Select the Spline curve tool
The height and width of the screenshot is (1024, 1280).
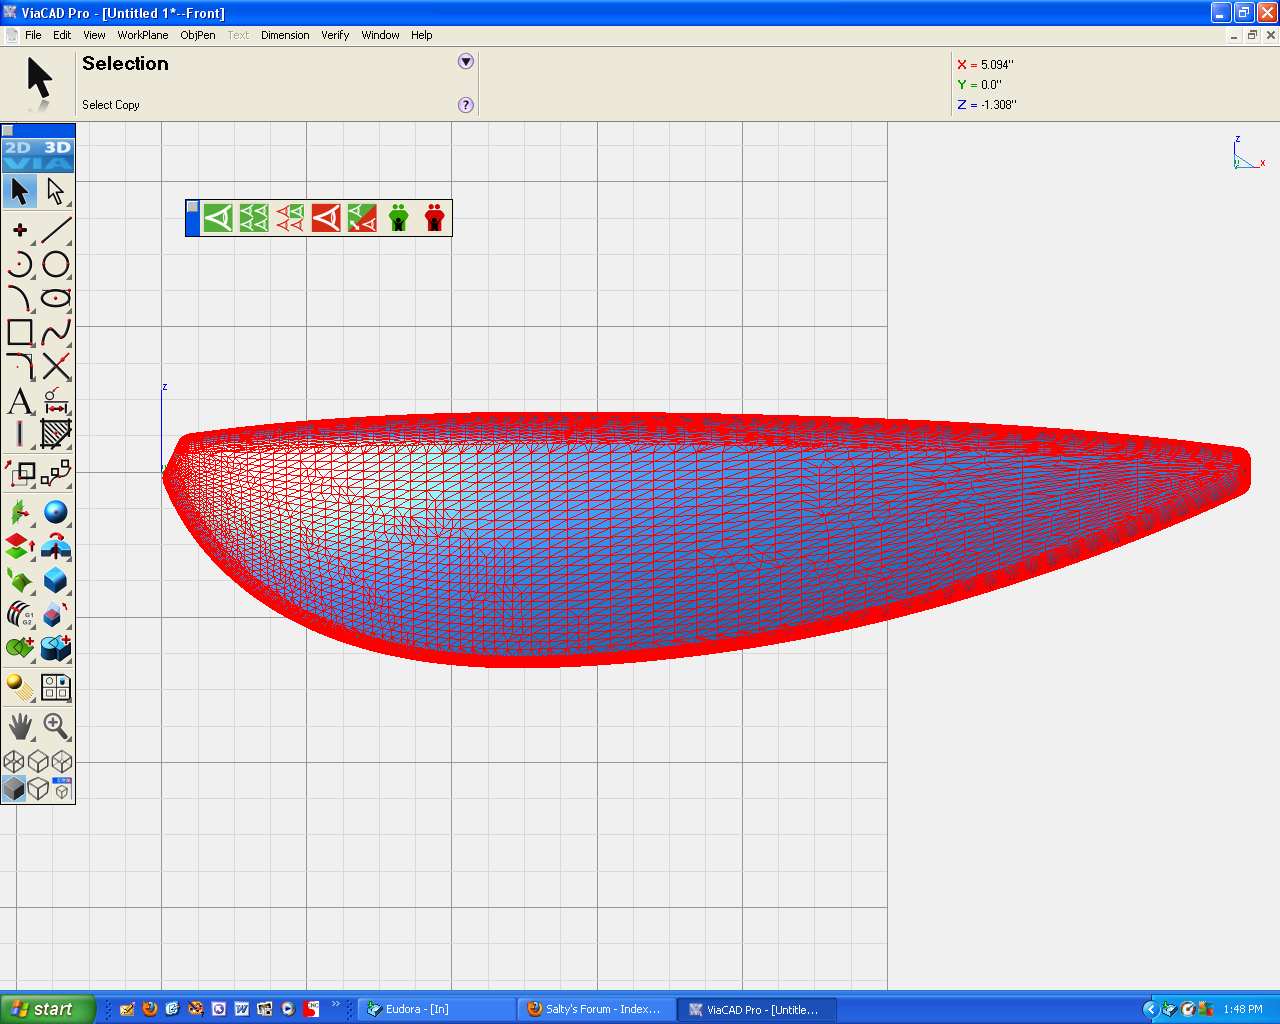tap(56, 332)
